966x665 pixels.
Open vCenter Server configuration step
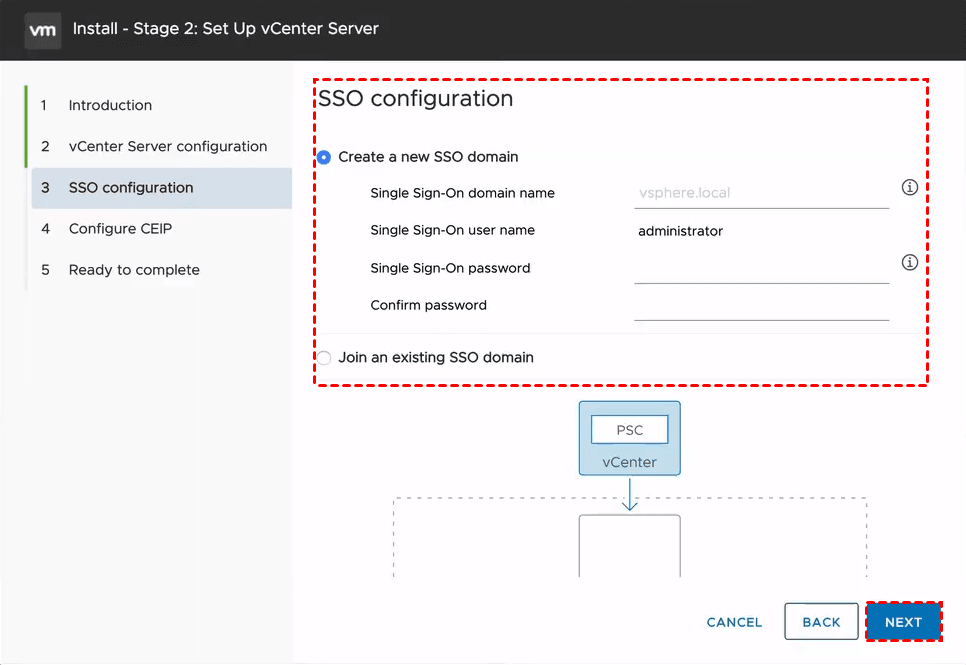(x=167, y=146)
